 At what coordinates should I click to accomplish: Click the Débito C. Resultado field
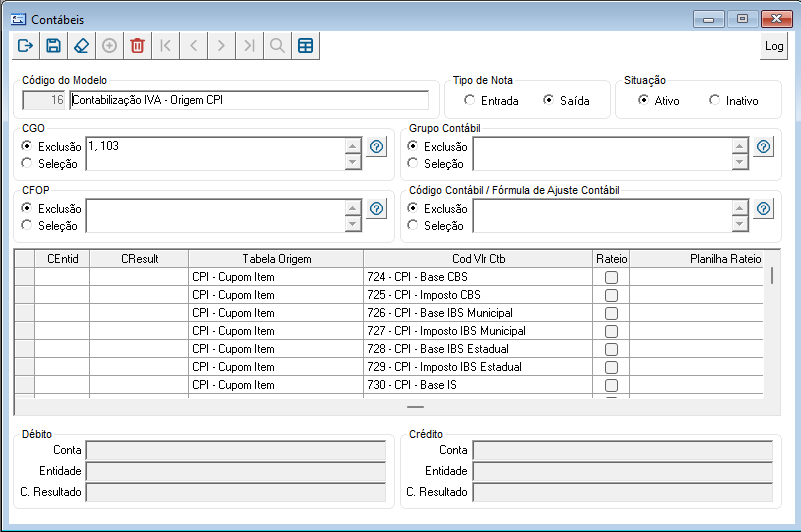pos(235,492)
